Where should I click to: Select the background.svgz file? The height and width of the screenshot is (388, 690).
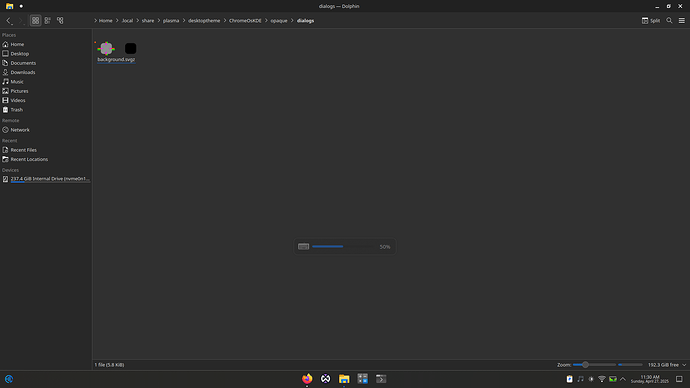tap(116, 52)
